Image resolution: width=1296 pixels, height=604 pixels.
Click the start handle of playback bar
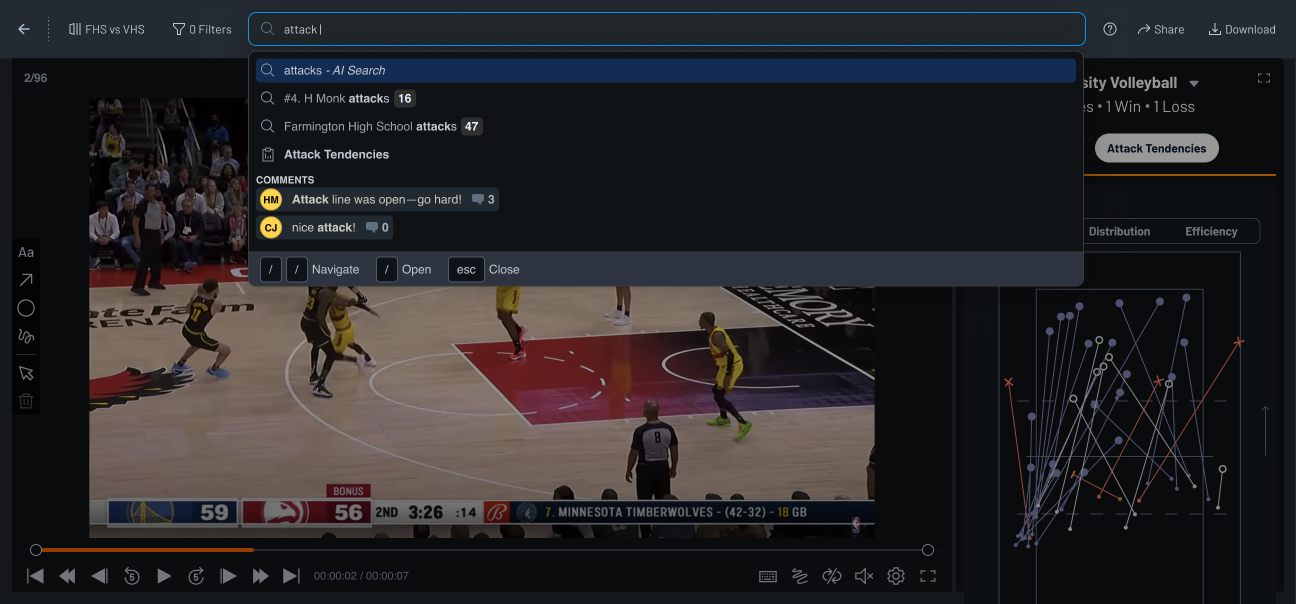36,550
